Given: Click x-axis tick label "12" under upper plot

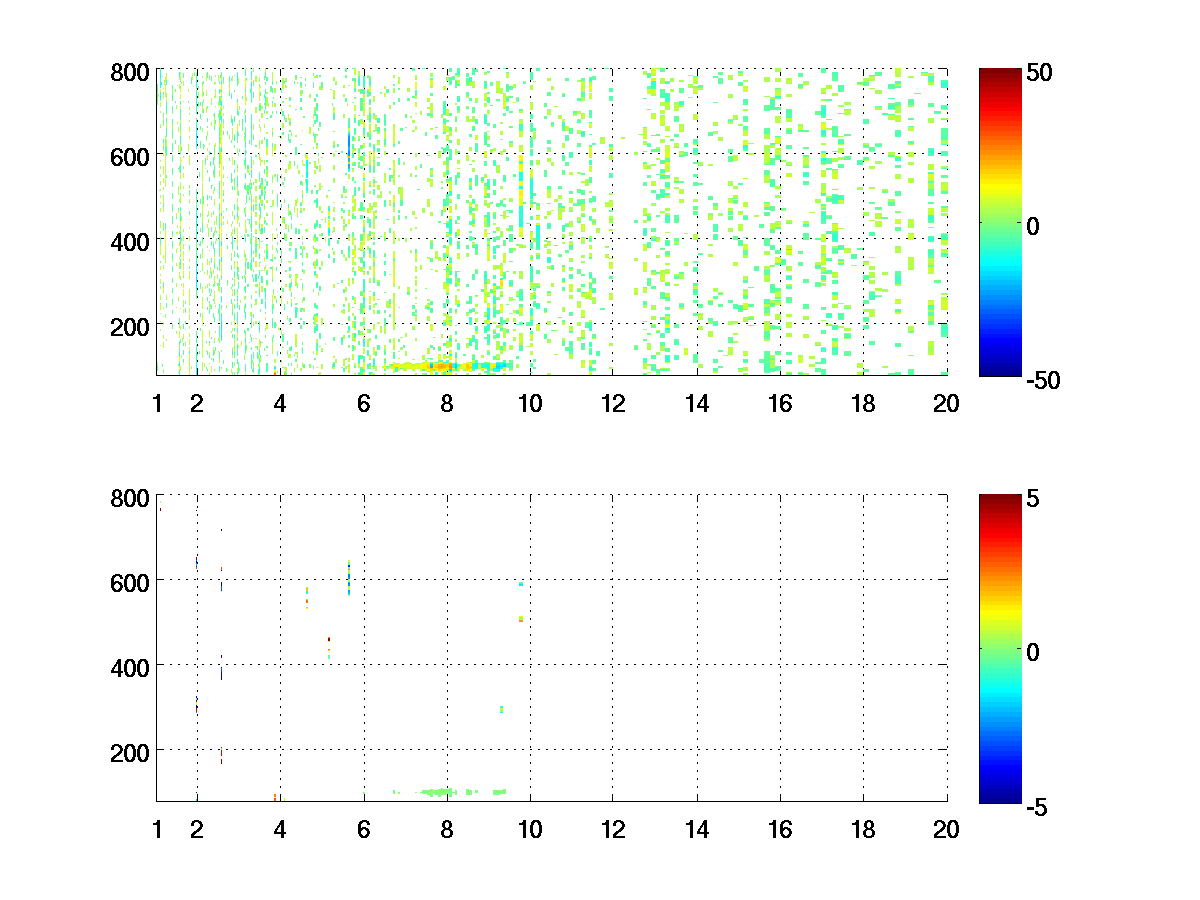Looking at the screenshot, I should coord(612,404).
